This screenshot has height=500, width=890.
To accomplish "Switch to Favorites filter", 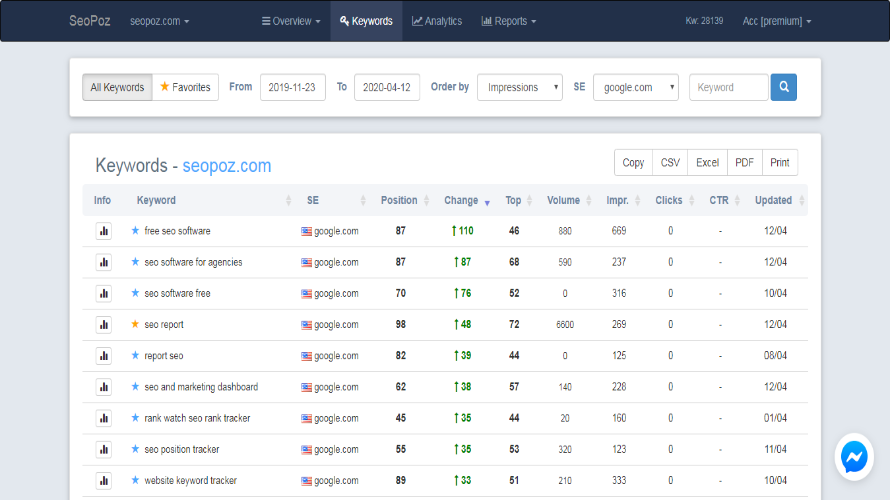I will (x=185, y=87).
